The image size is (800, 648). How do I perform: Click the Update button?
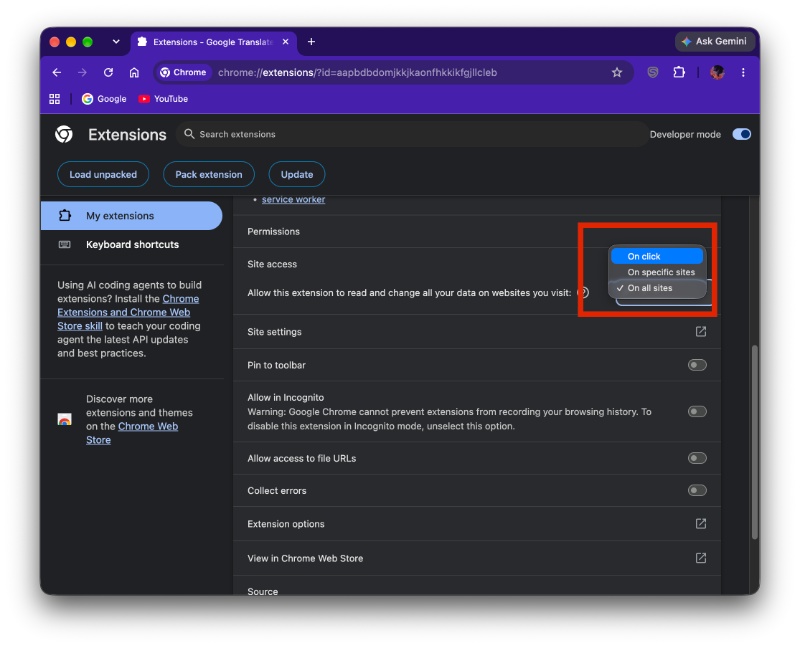(x=297, y=175)
